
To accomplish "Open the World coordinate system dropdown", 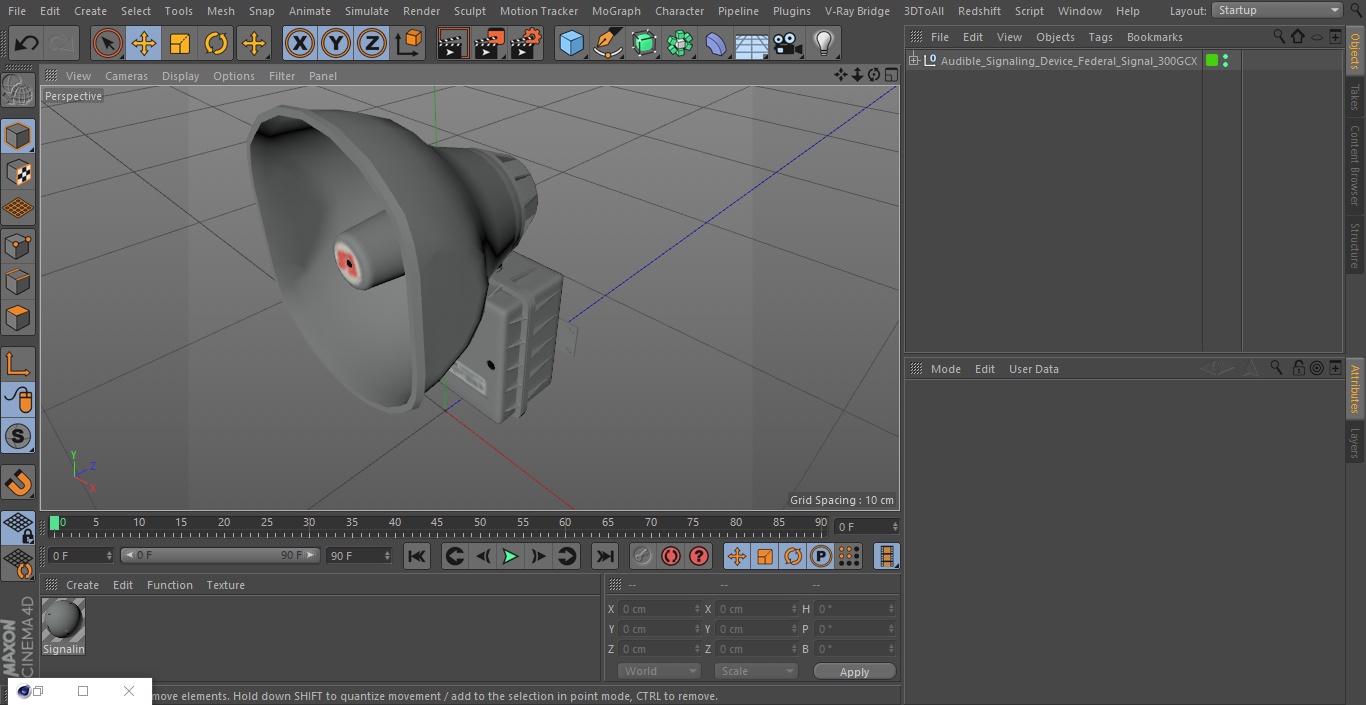I will 659,671.
